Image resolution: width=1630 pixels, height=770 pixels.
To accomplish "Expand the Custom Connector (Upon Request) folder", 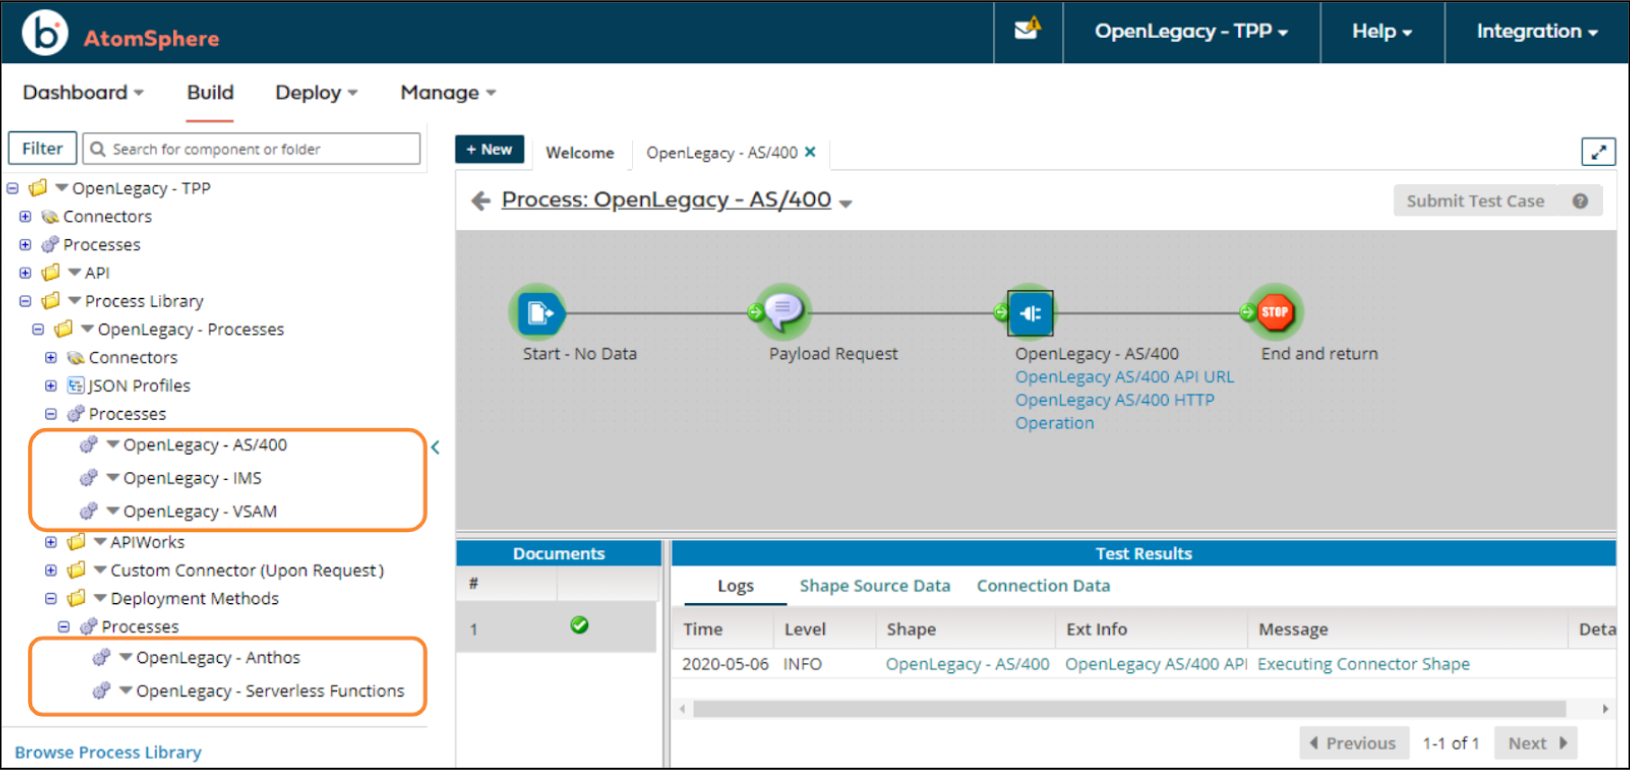I will click(51, 570).
